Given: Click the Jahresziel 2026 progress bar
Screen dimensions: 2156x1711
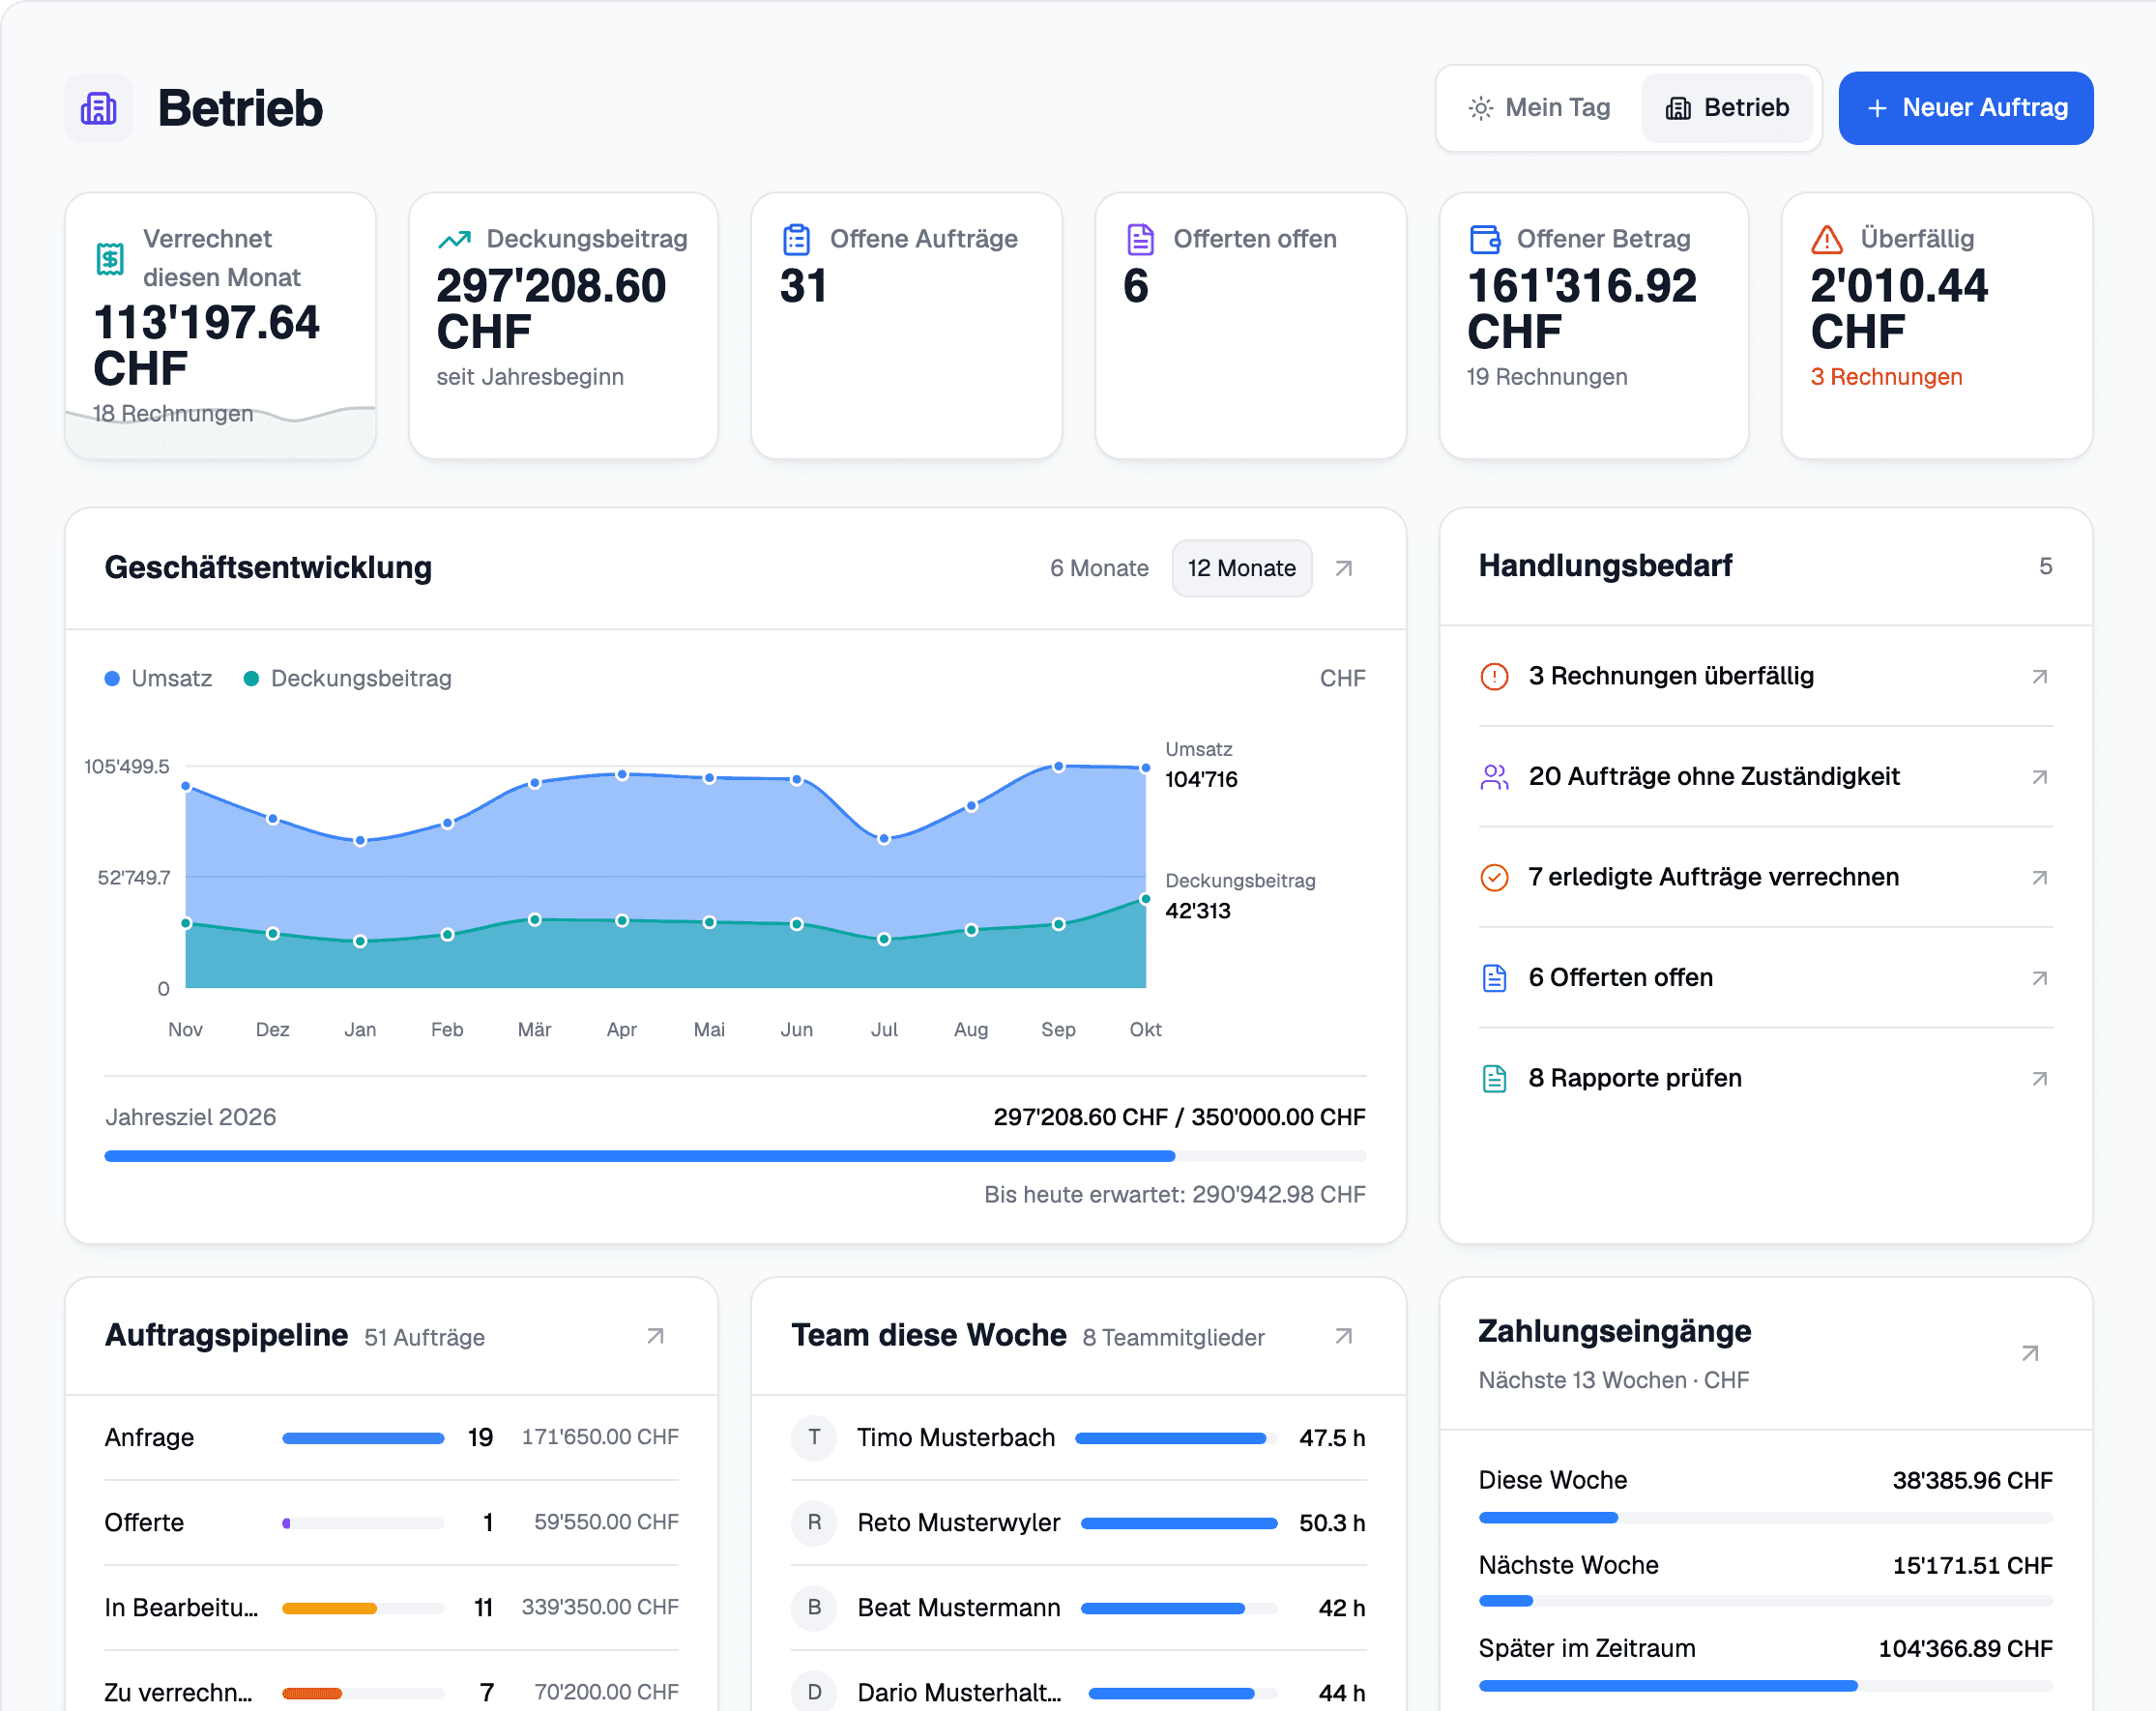Looking at the screenshot, I should [735, 1156].
